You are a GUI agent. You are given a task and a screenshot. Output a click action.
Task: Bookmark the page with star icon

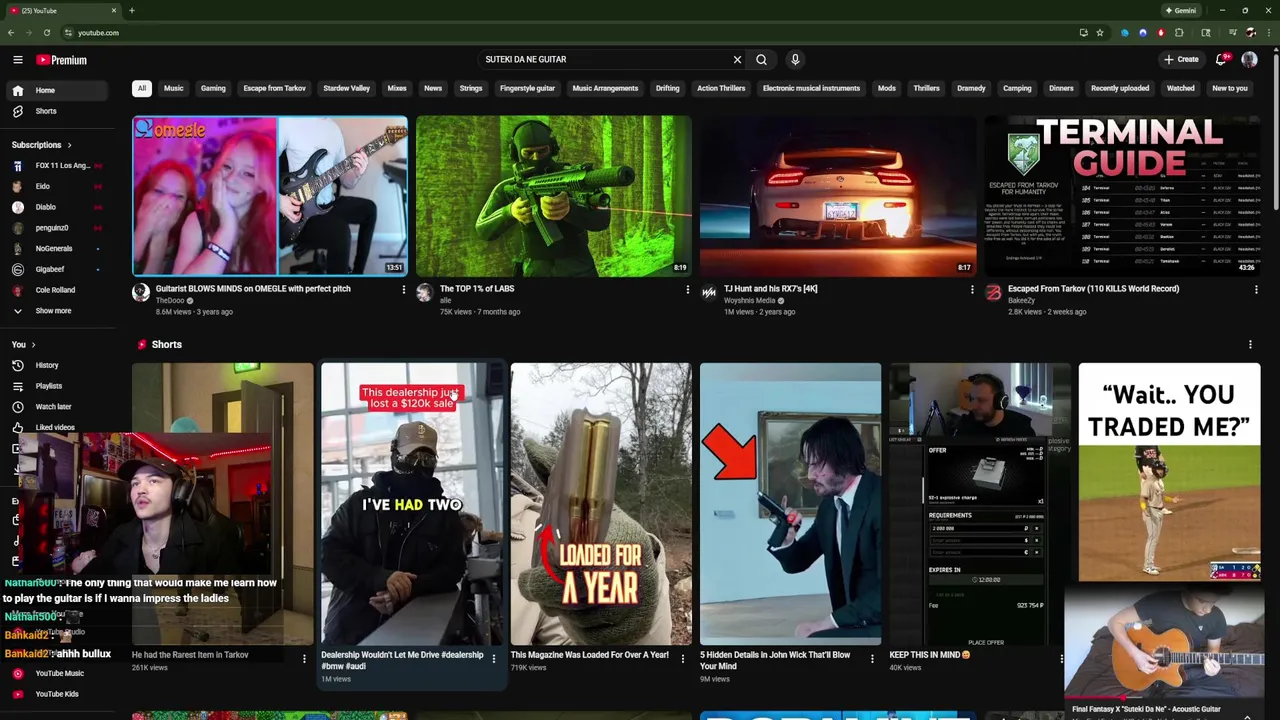tap(1100, 33)
